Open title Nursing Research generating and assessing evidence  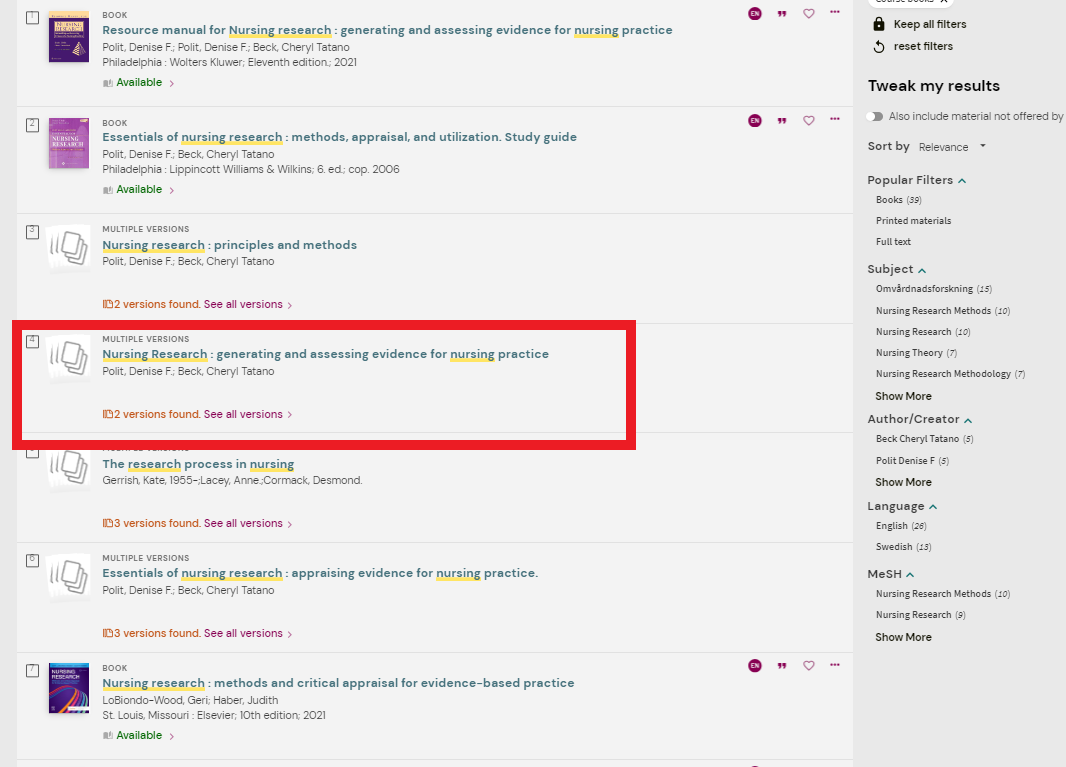point(325,354)
